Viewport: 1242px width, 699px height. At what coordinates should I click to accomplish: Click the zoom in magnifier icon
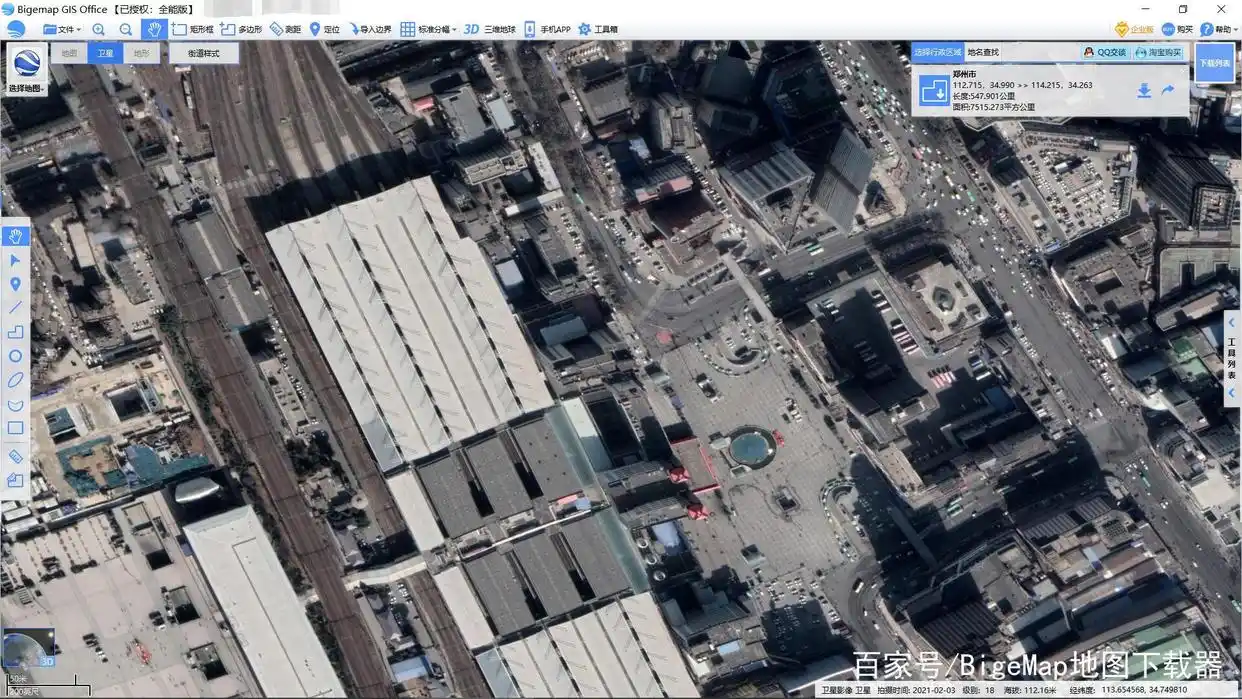98,29
